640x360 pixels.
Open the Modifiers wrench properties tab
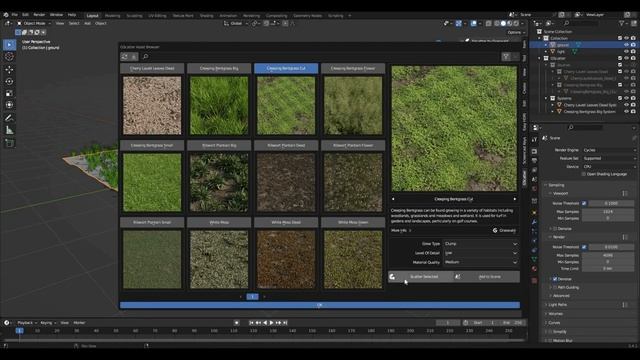point(534,222)
